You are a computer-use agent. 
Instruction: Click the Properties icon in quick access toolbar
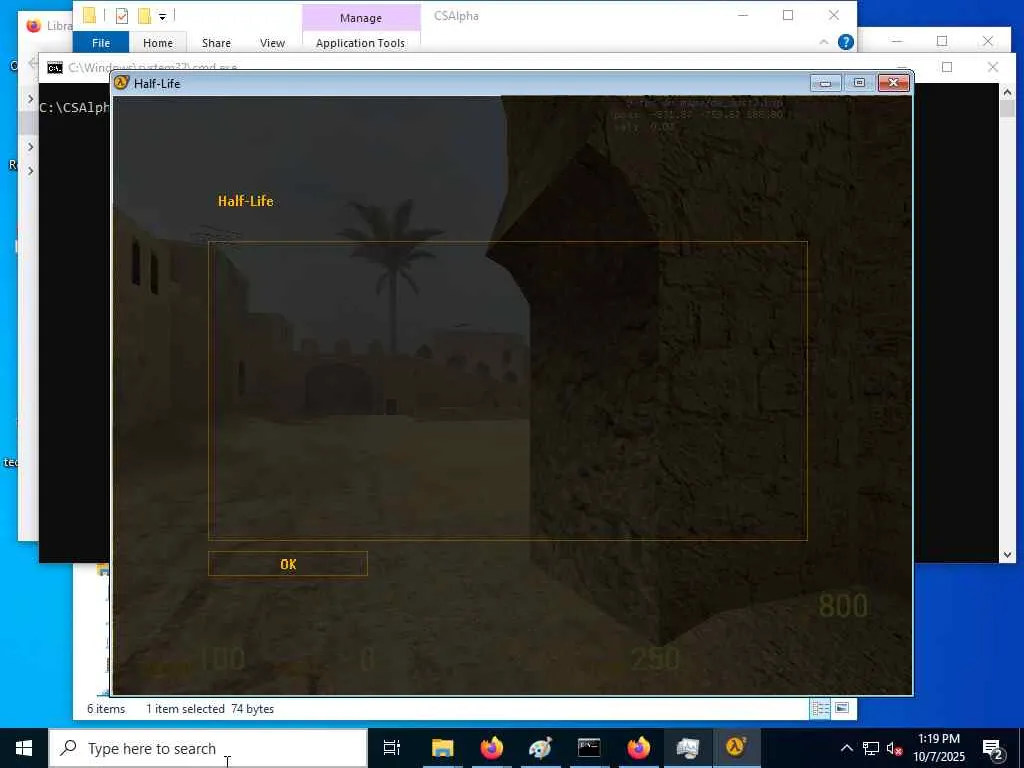tap(121, 16)
